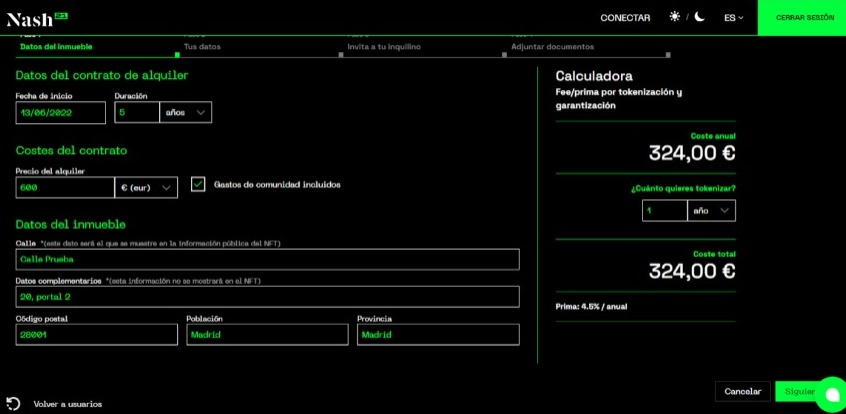Go to the 'Tus datos' step
The width and height of the screenshot is (846, 414).
pos(203,47)
